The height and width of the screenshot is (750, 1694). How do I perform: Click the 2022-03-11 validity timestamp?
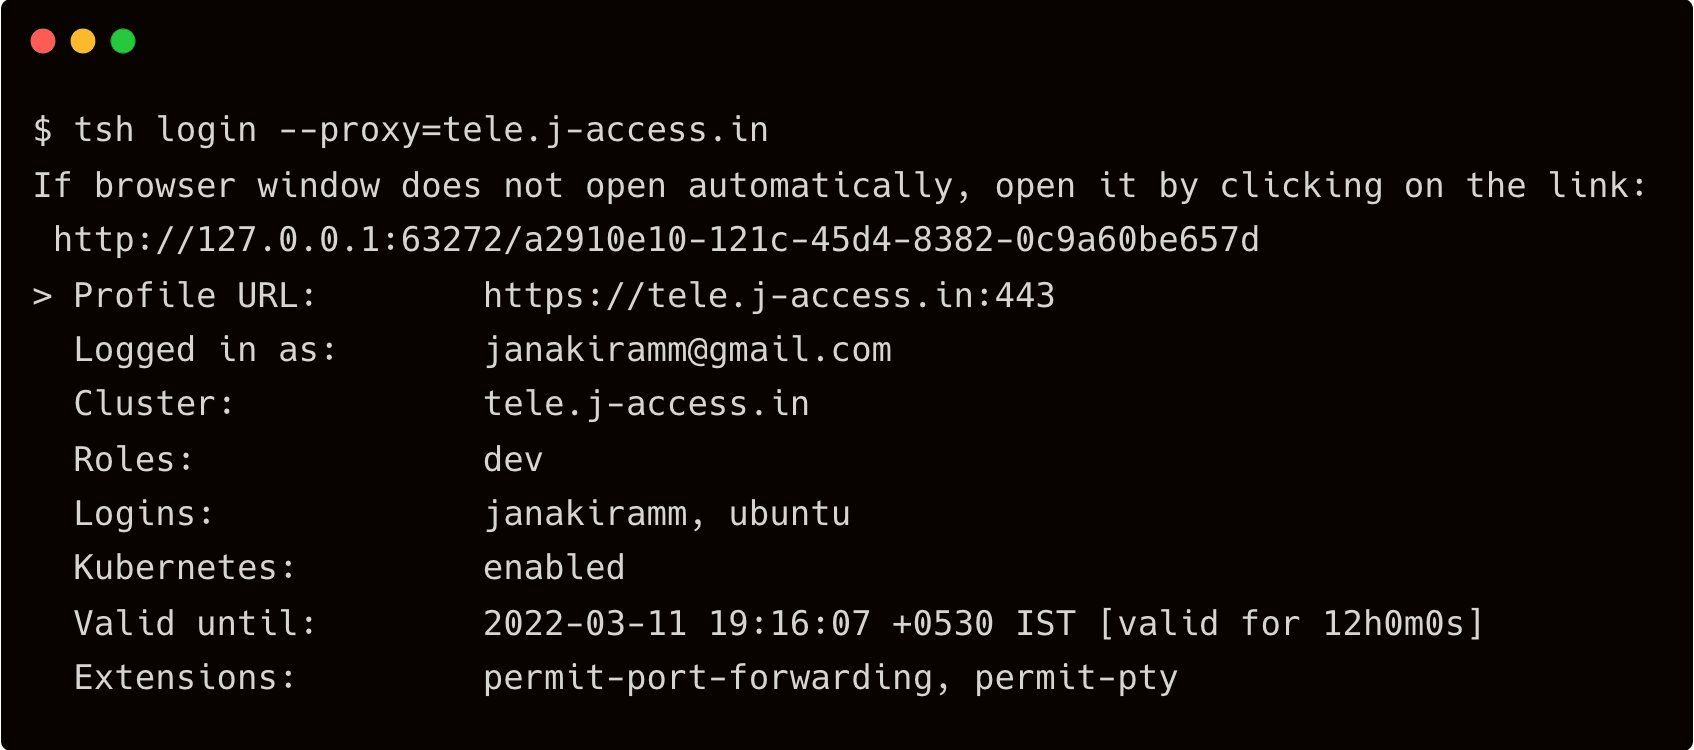677,624
